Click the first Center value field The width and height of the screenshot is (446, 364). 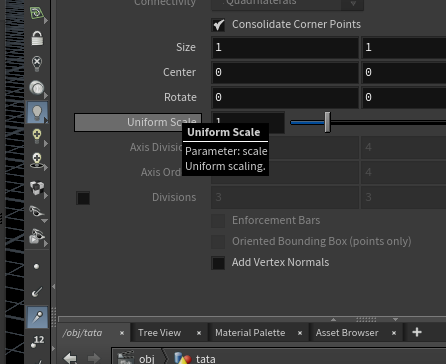pos(285,72)
